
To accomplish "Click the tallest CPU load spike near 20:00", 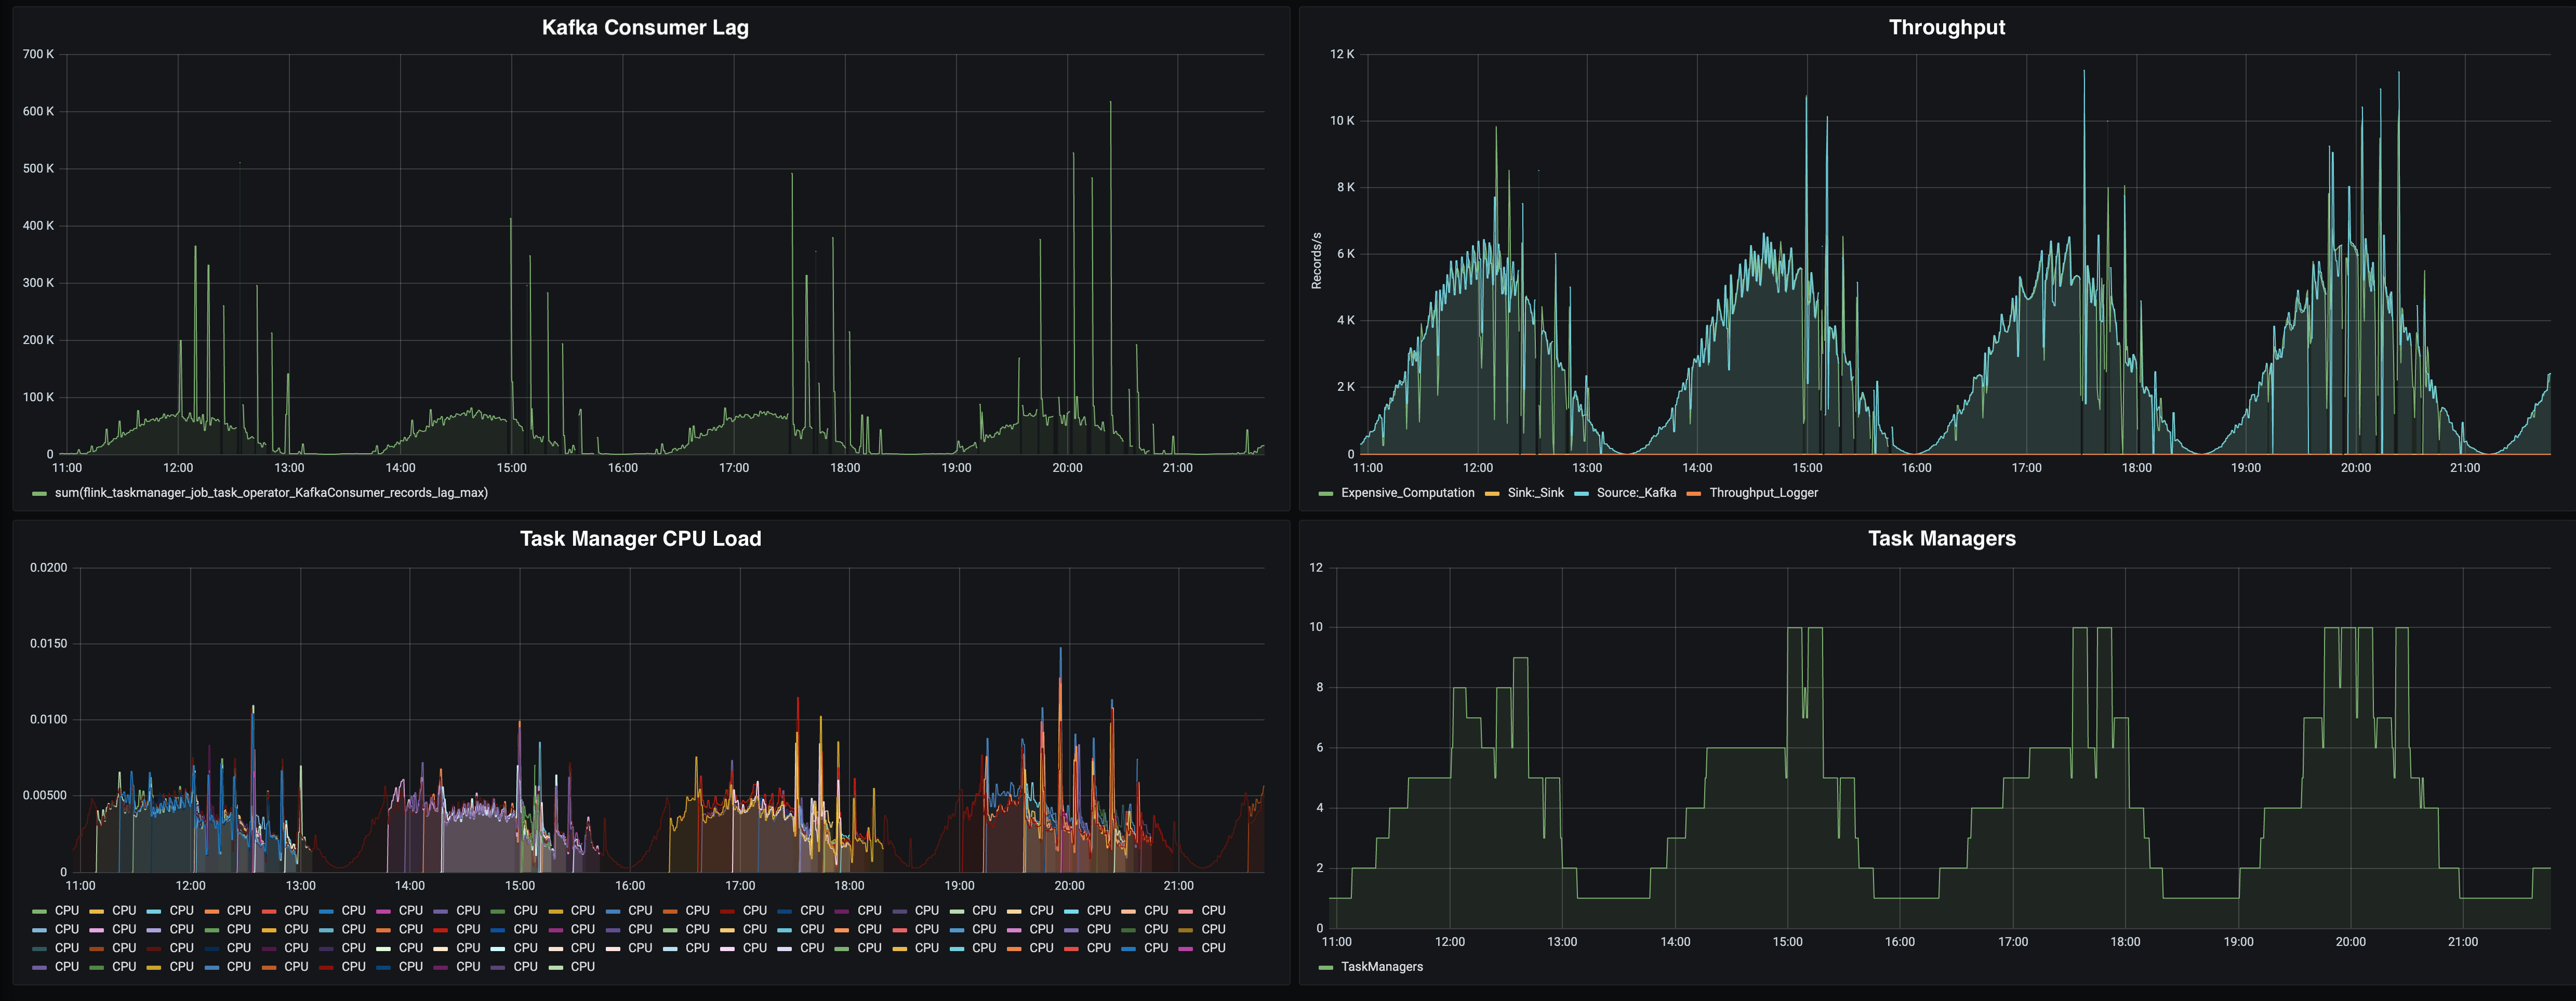I will click(1060, 651).
